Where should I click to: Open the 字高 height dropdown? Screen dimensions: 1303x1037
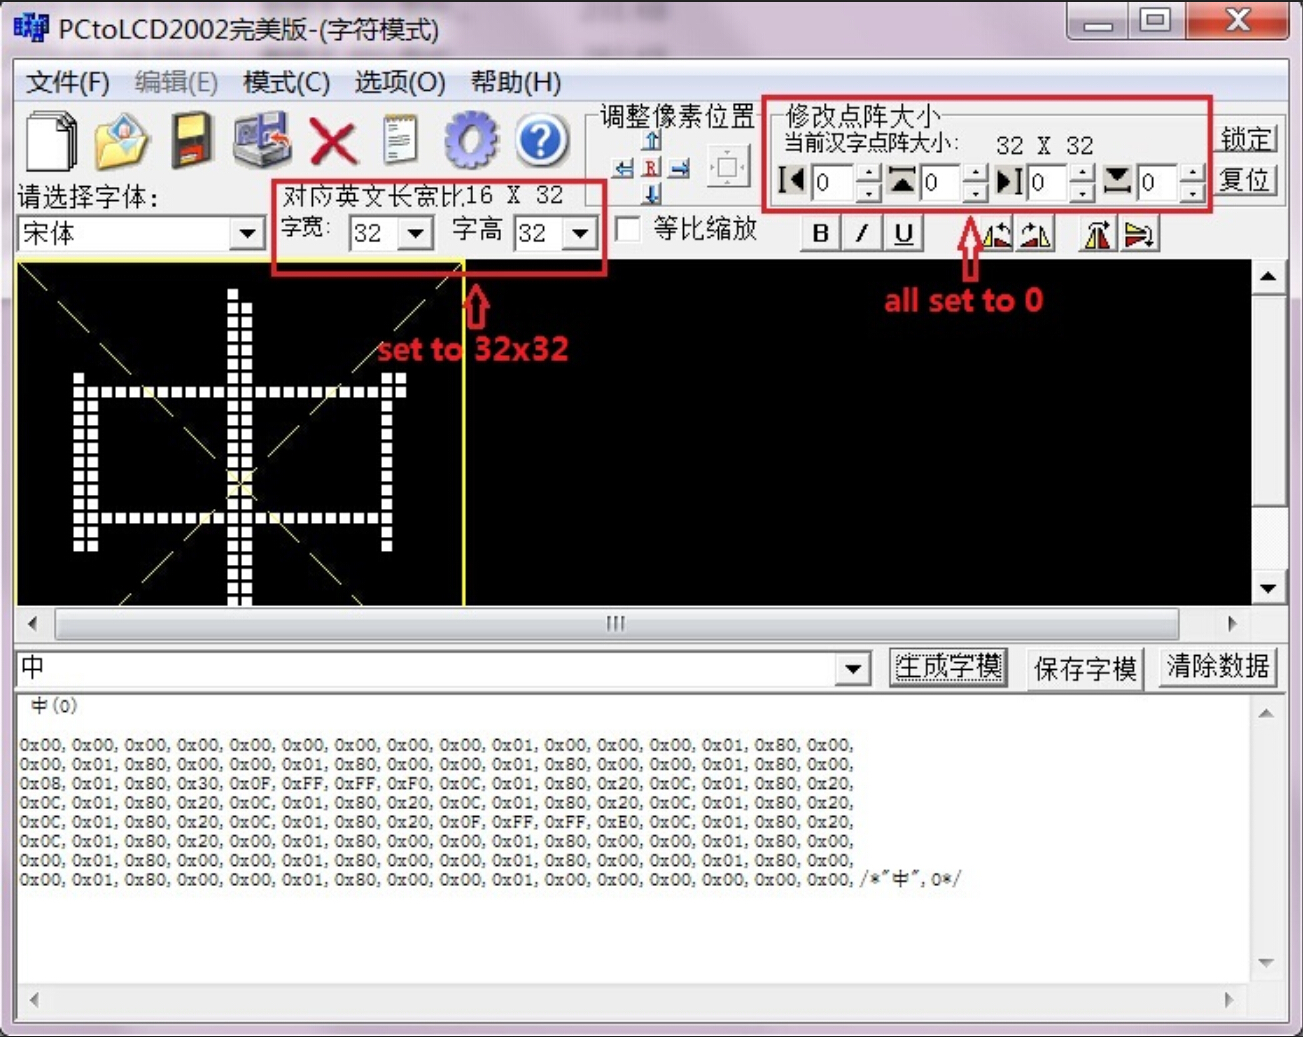[579, 234]
